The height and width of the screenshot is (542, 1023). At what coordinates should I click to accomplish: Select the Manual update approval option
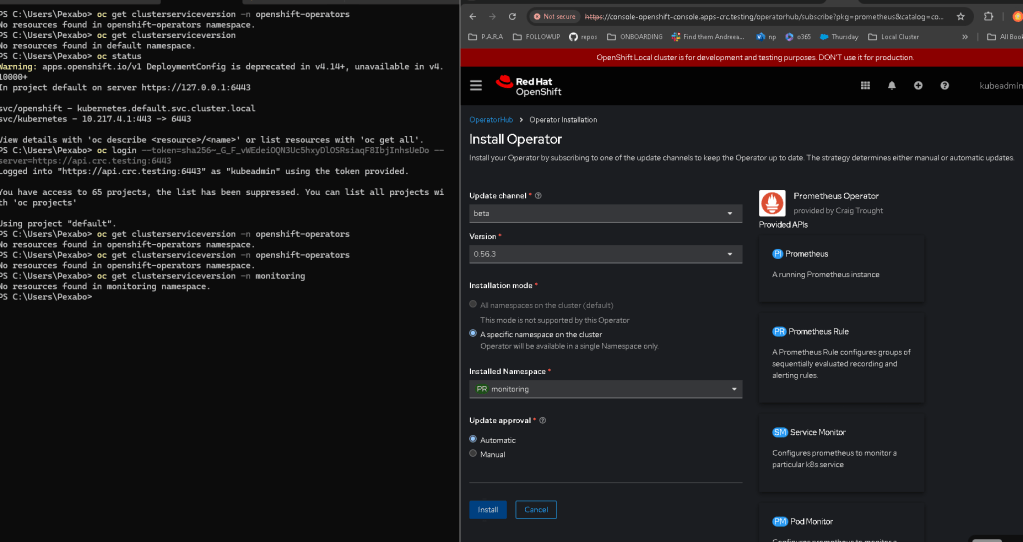click(x=473, y=453)
